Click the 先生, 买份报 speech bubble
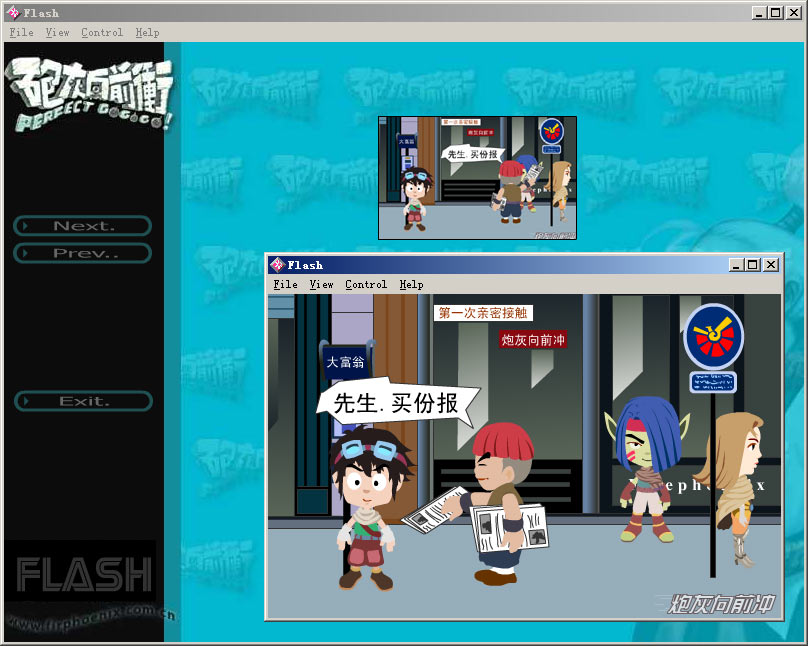This screenshot has width=808, height=646. [x=396, y=403]
